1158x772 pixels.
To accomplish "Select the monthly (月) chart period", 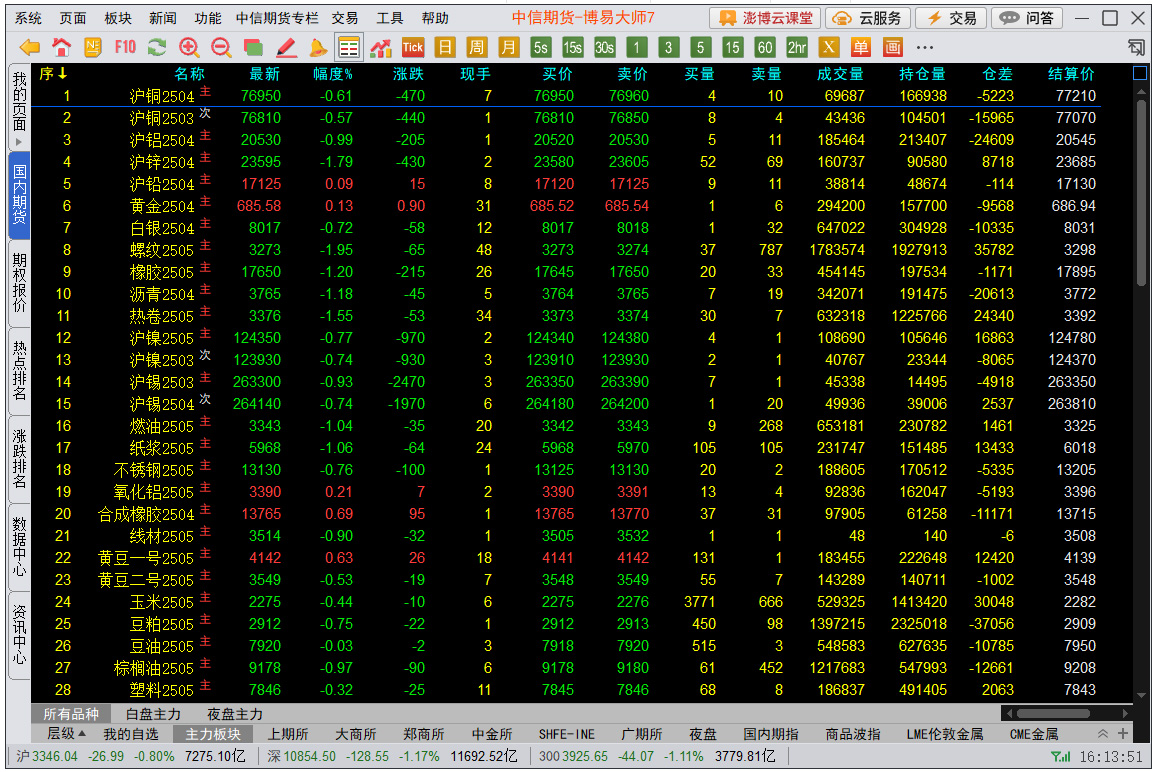I will coord(508,48).
